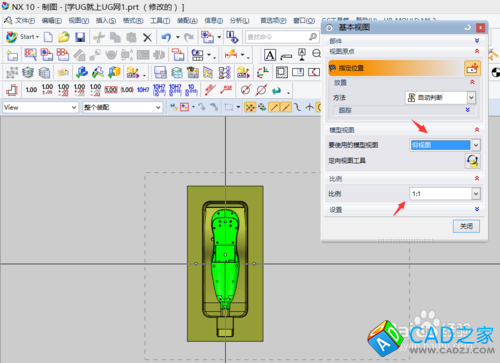Click the dialog reset arrow icon

pyautogui.click(x=468, y=28)
